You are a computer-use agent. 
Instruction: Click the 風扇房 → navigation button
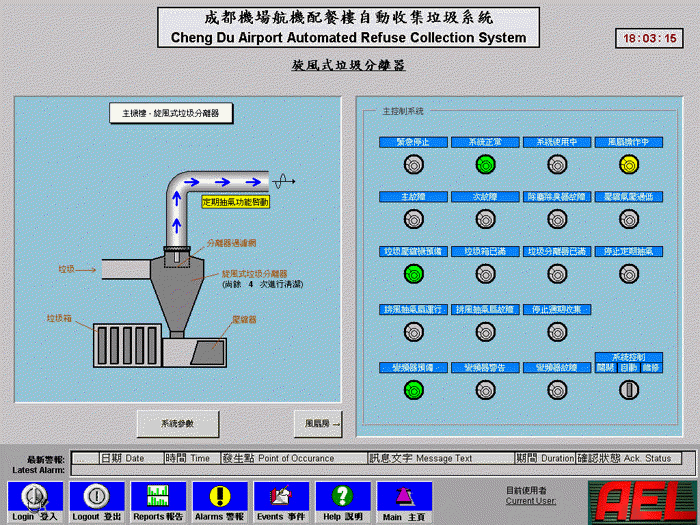(x=317, y=424)
